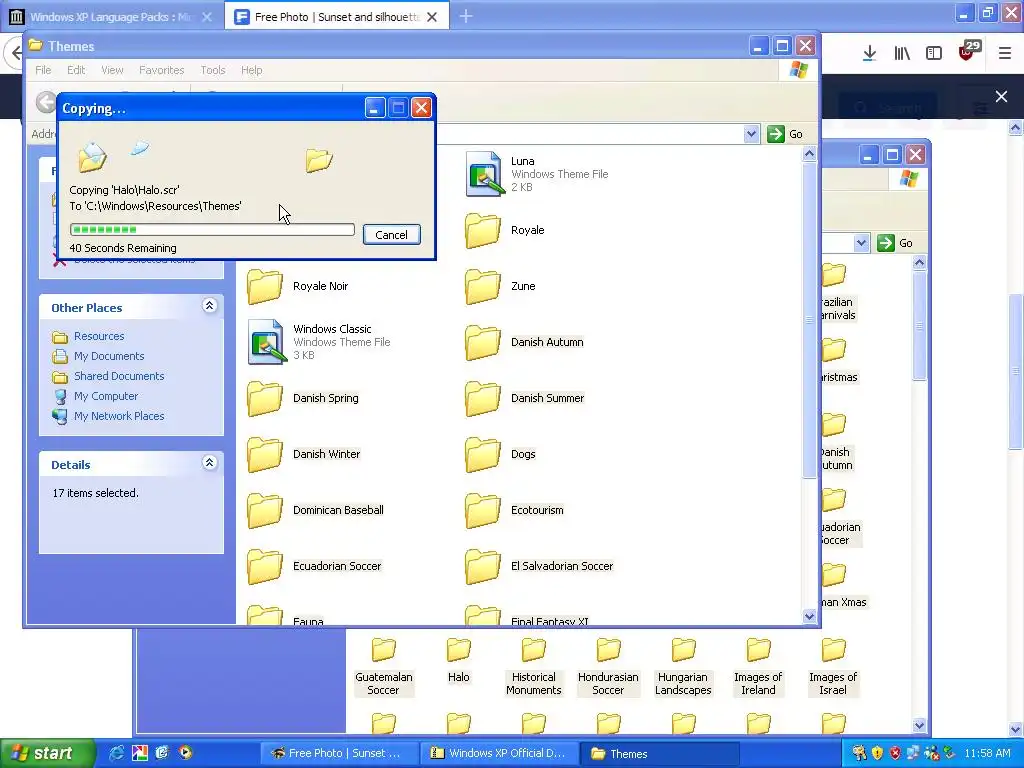
Task: Collapse the Other Places panel
Action: pyautogui.click(x=209, y=306)
